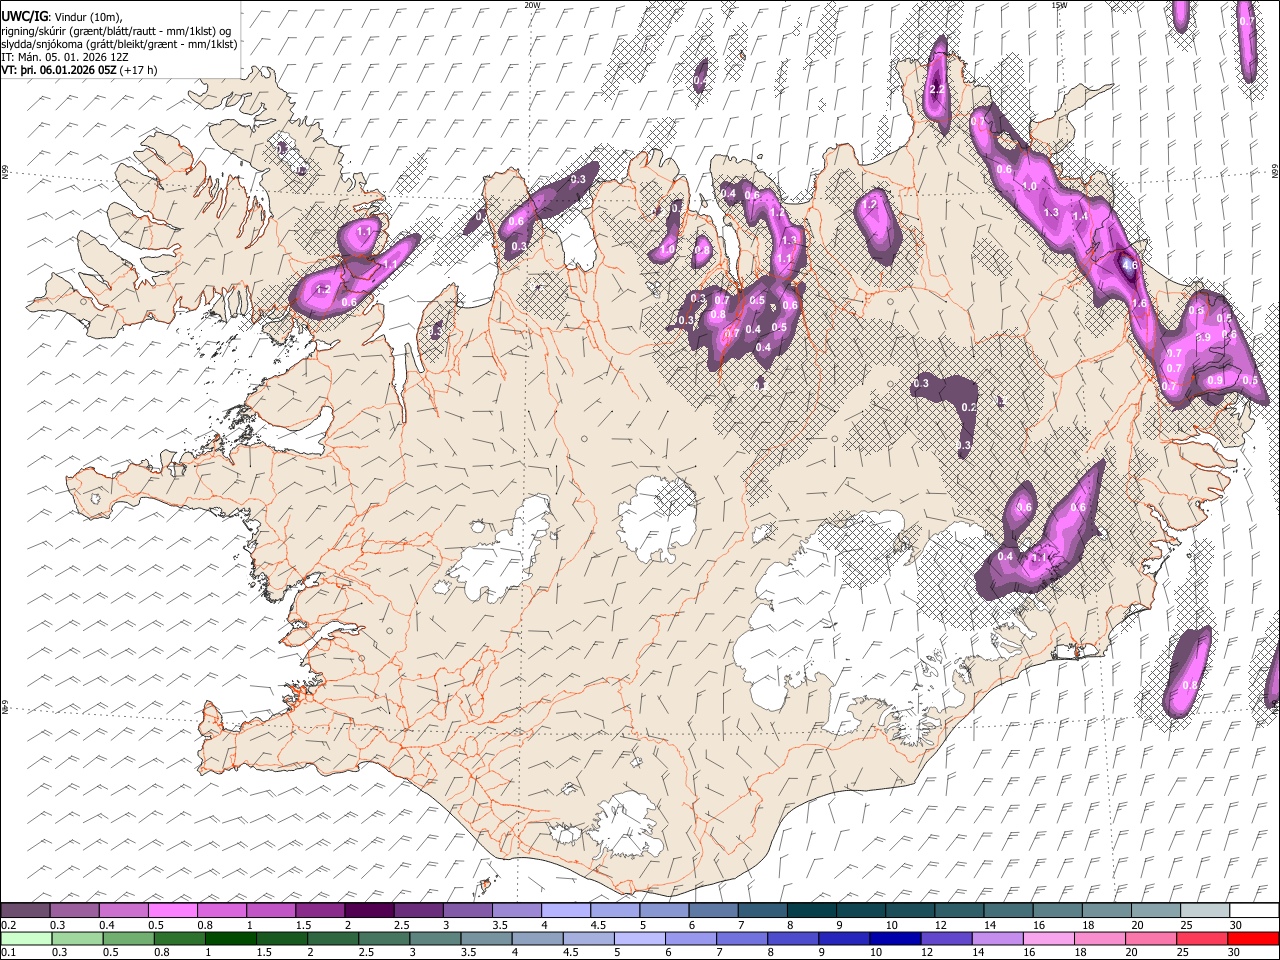1280x960 pixels.
Task: Click the 1.0 value in the northeast snow band
Action: [x=1029, y=187]
